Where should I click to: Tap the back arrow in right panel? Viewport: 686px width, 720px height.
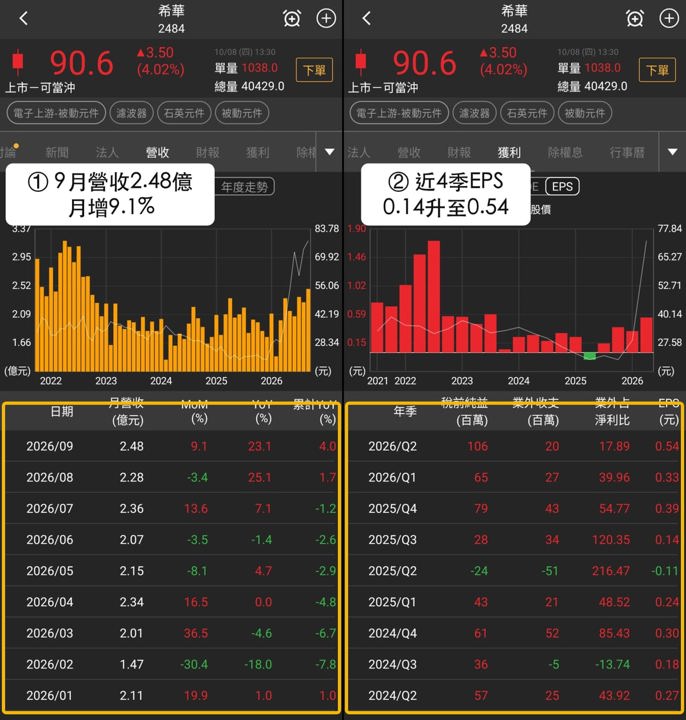click(366, 18)
